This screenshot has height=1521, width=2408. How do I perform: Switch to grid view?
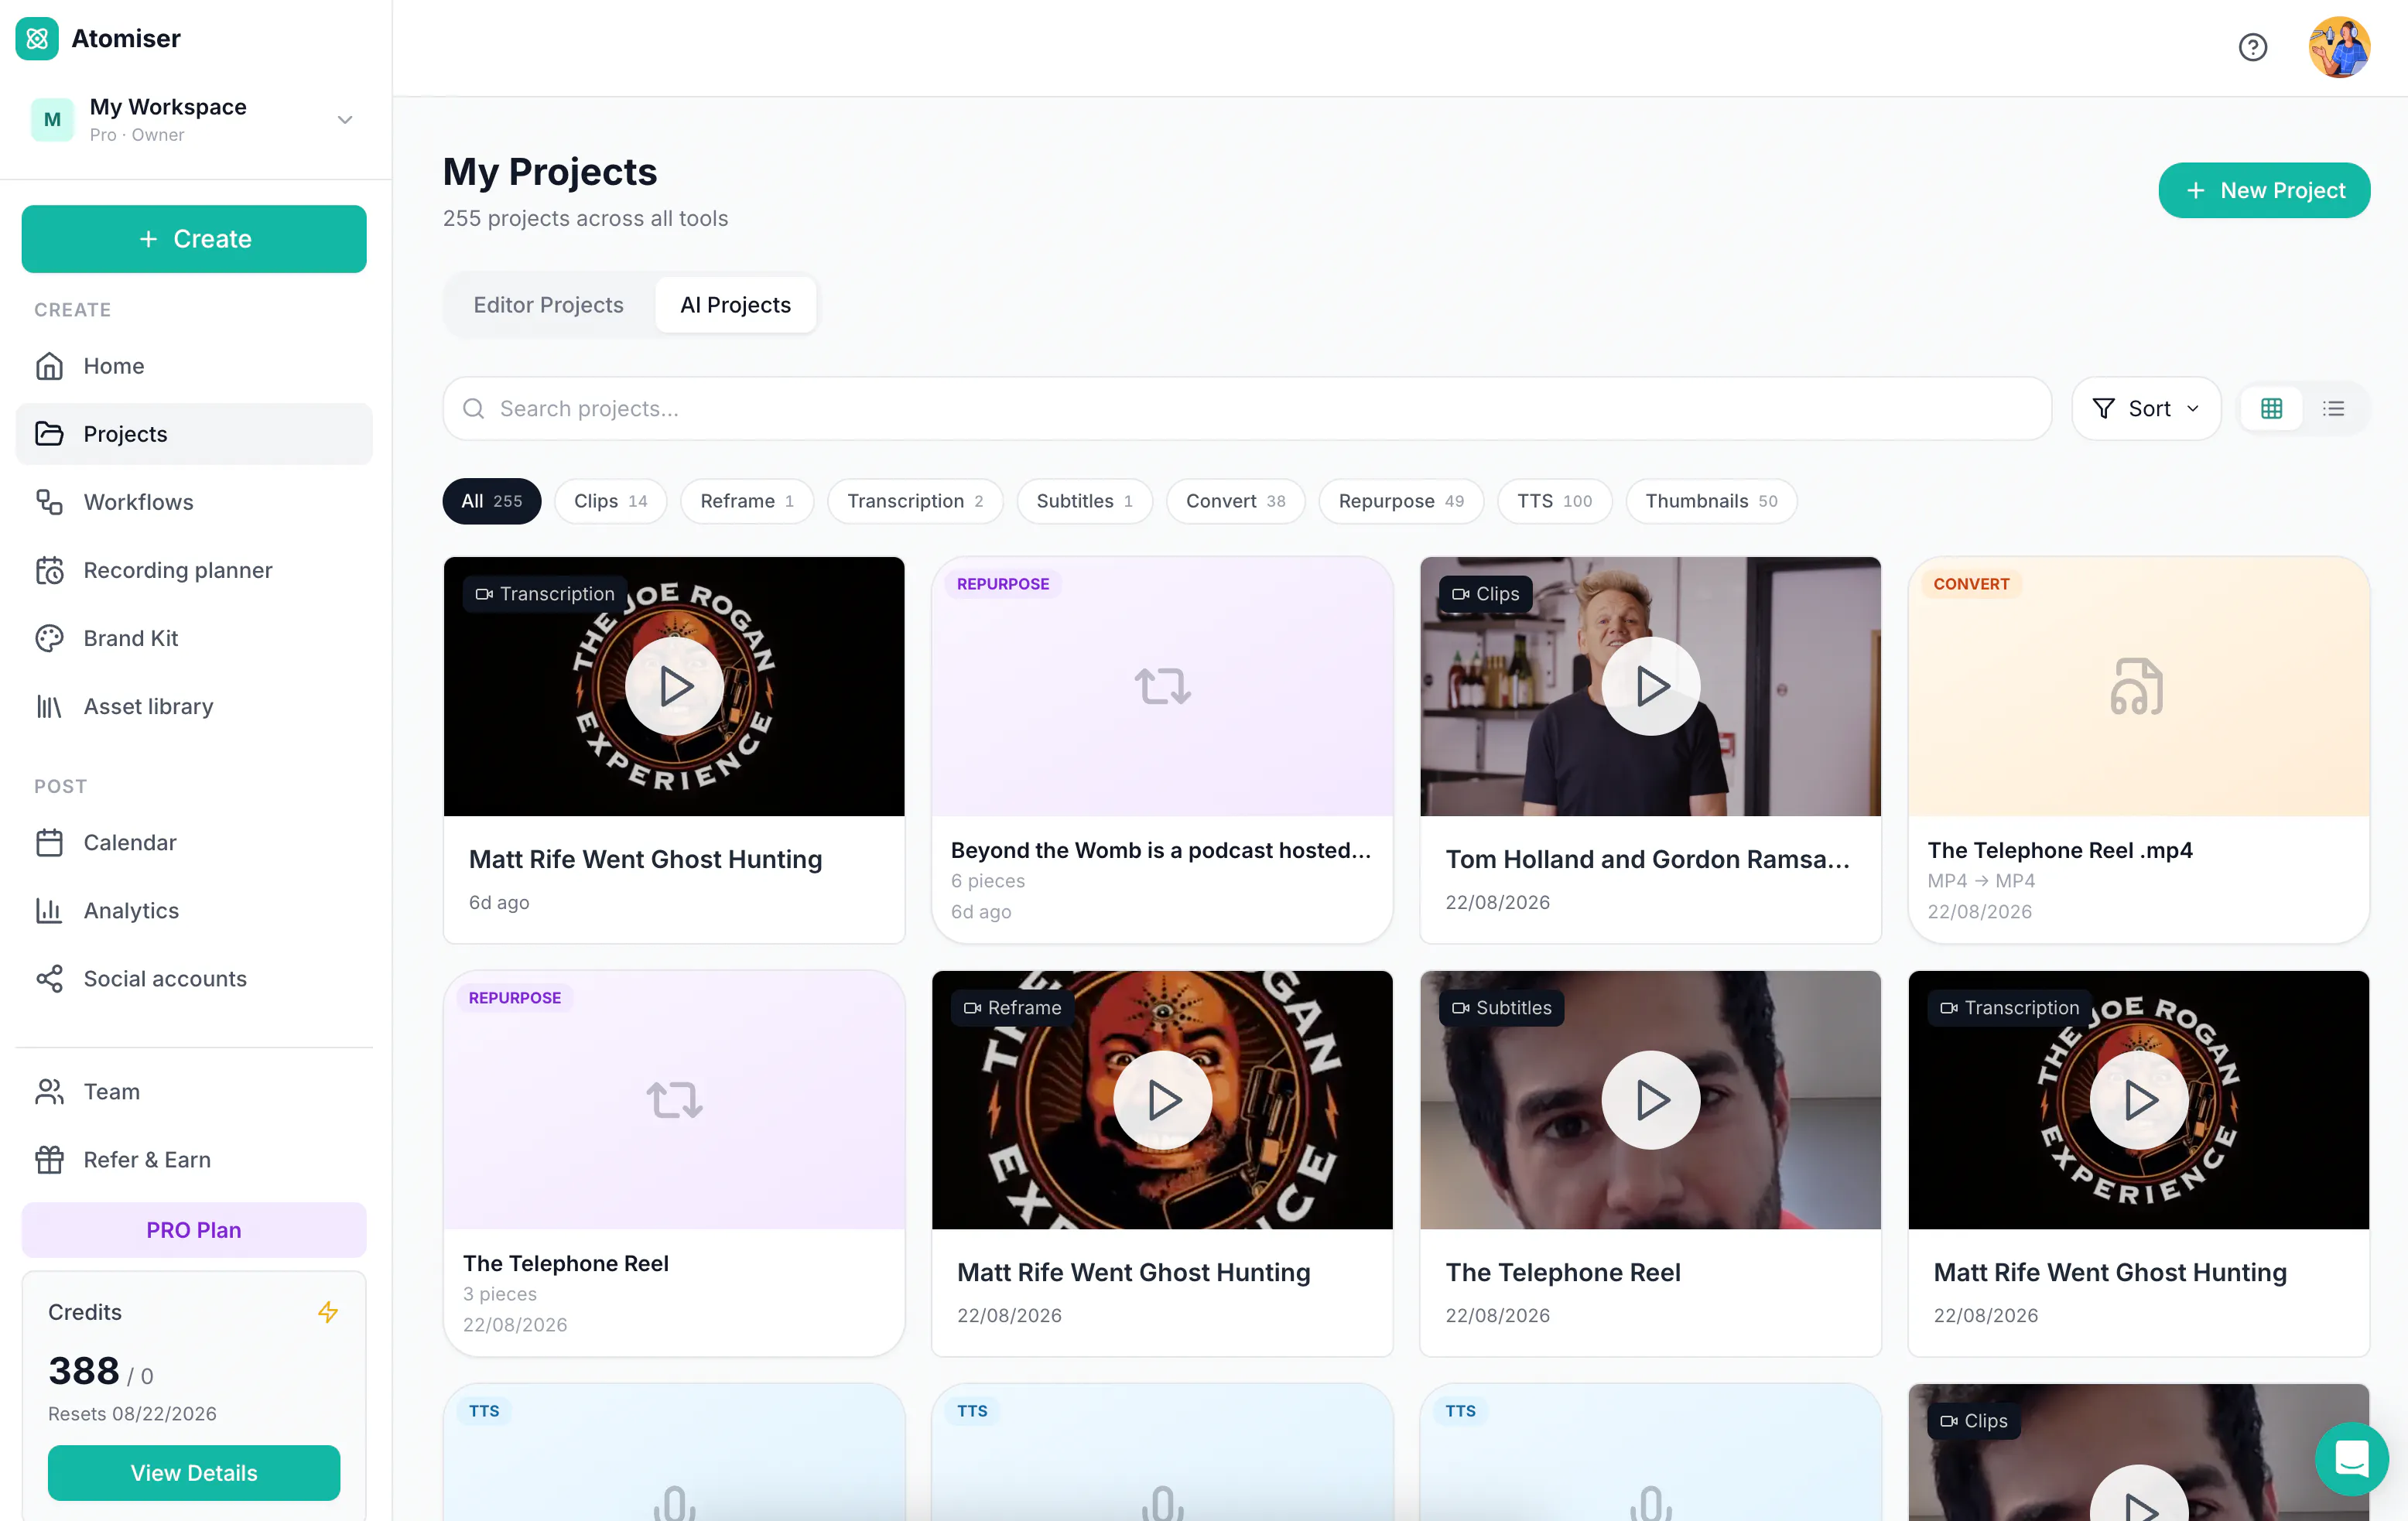(x=2271, y=408)
